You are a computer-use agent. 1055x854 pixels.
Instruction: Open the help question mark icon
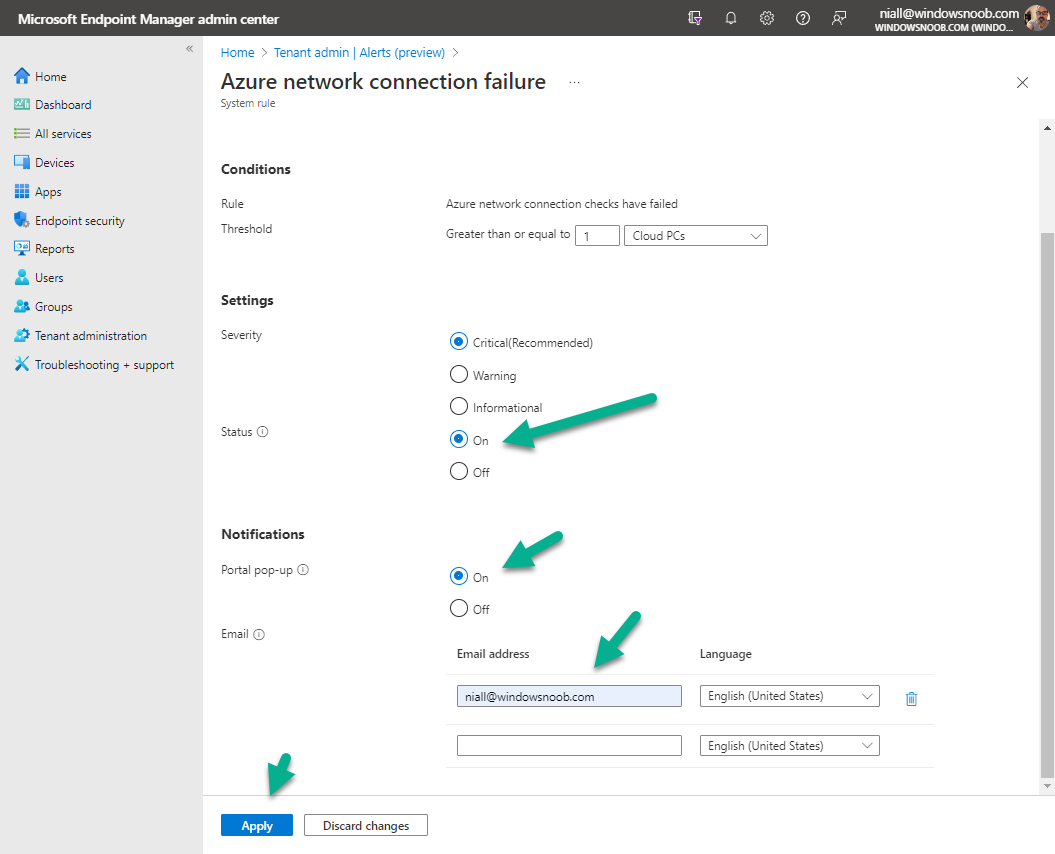point(803,18)
